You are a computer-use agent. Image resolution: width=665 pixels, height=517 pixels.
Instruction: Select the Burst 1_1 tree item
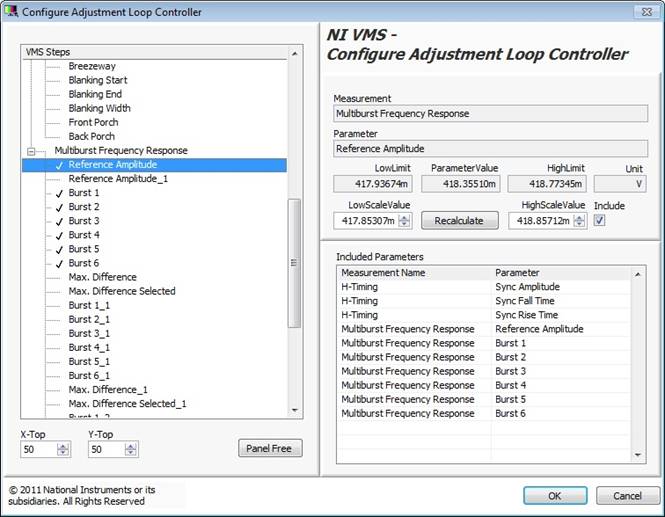click(89, 305)
